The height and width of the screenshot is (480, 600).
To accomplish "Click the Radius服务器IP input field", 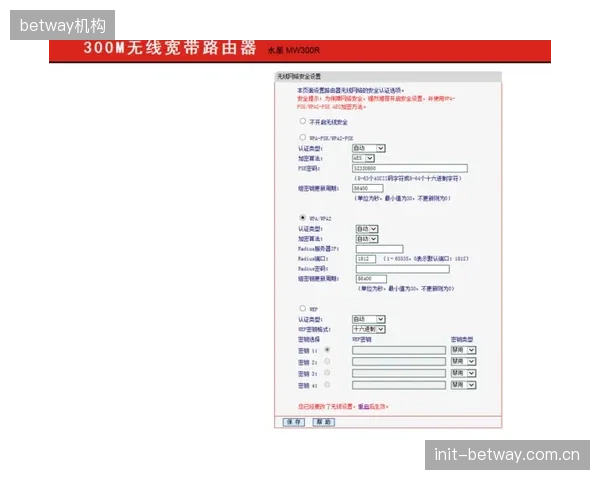I will (380, 249).
